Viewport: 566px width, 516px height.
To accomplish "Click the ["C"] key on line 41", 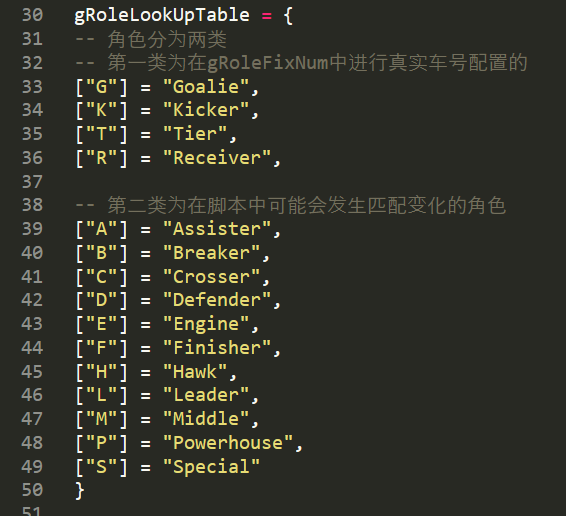I will [102, 277].
